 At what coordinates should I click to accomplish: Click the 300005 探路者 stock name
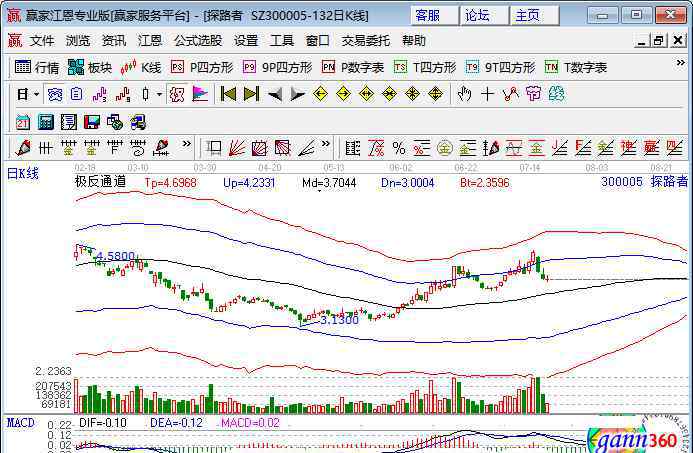[644, 182]
